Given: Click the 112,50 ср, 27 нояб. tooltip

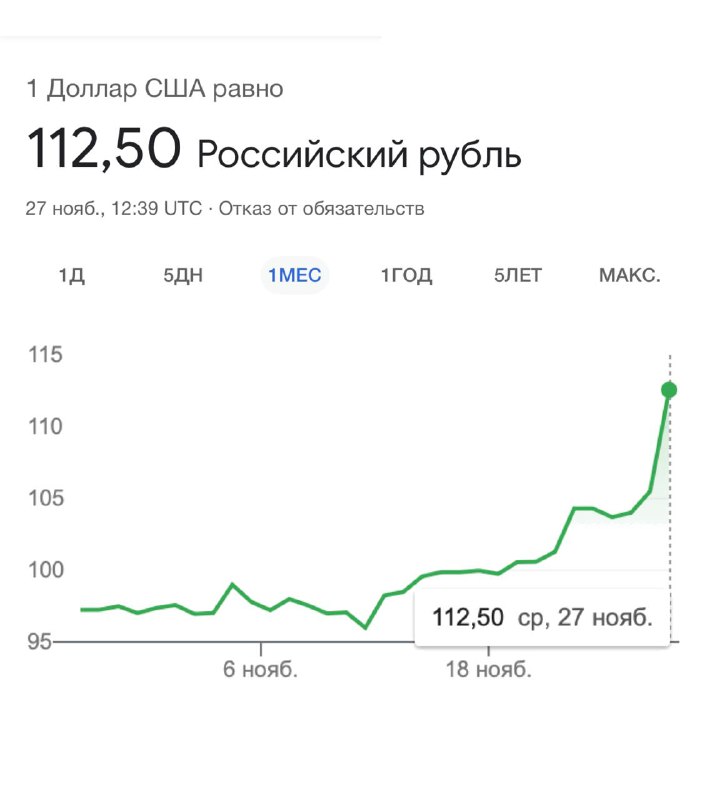Looking at the screenshot, I should point(542,617).
